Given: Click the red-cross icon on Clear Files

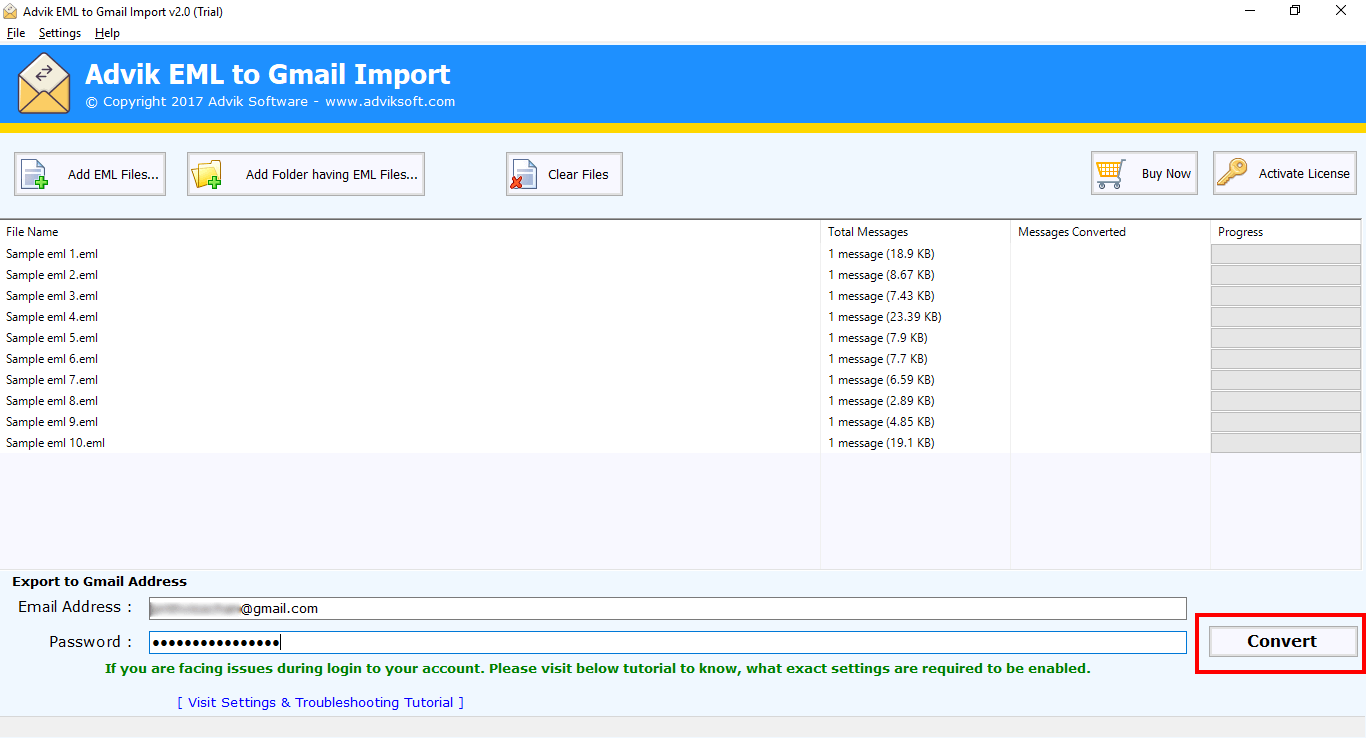Looking at the screenshot, I should [x=523, y=174].
